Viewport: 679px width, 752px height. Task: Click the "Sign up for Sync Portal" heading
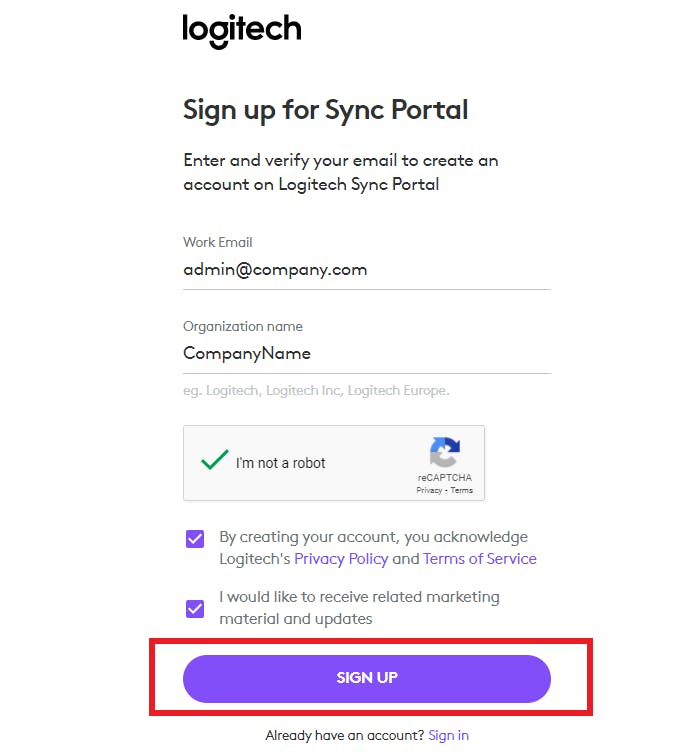(x=325, y=109)
